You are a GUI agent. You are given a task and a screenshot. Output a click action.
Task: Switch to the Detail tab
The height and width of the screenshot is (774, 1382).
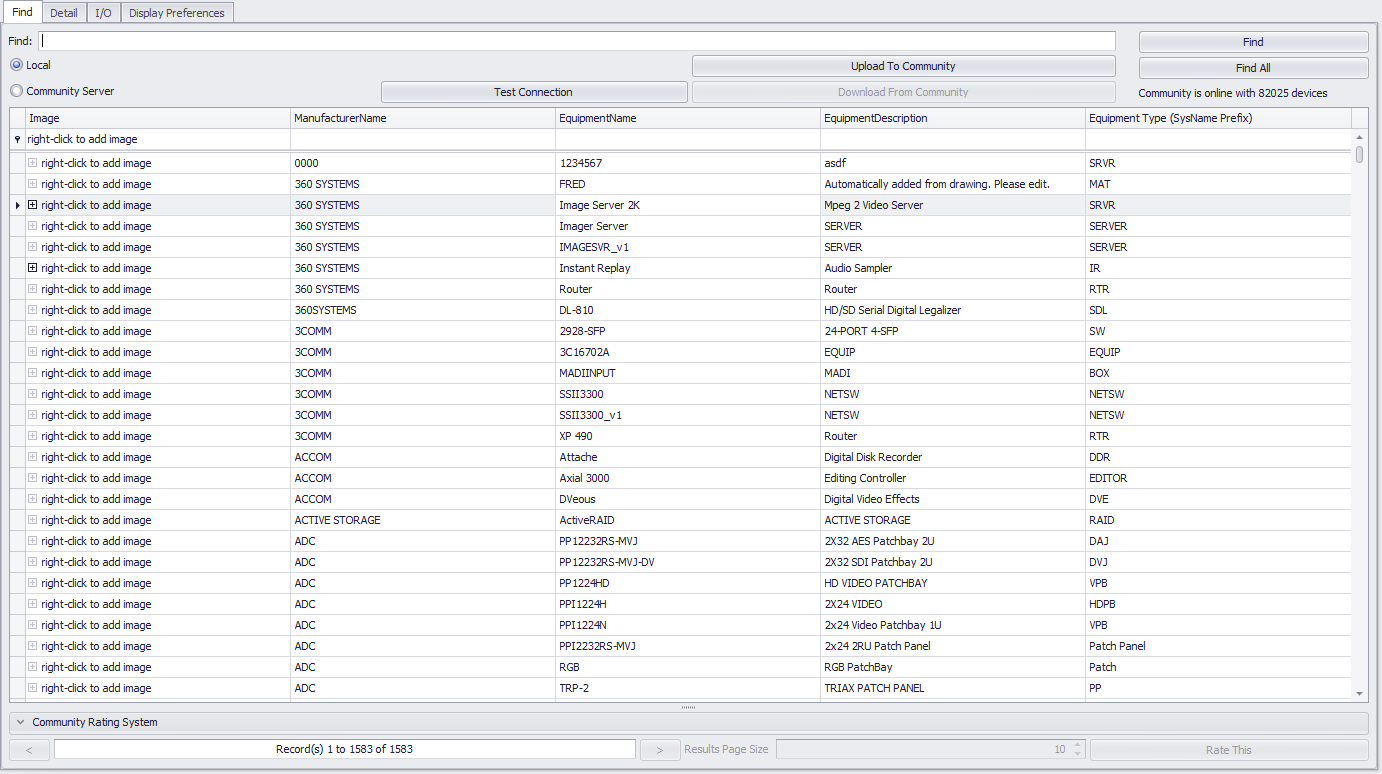pos(64,12)
